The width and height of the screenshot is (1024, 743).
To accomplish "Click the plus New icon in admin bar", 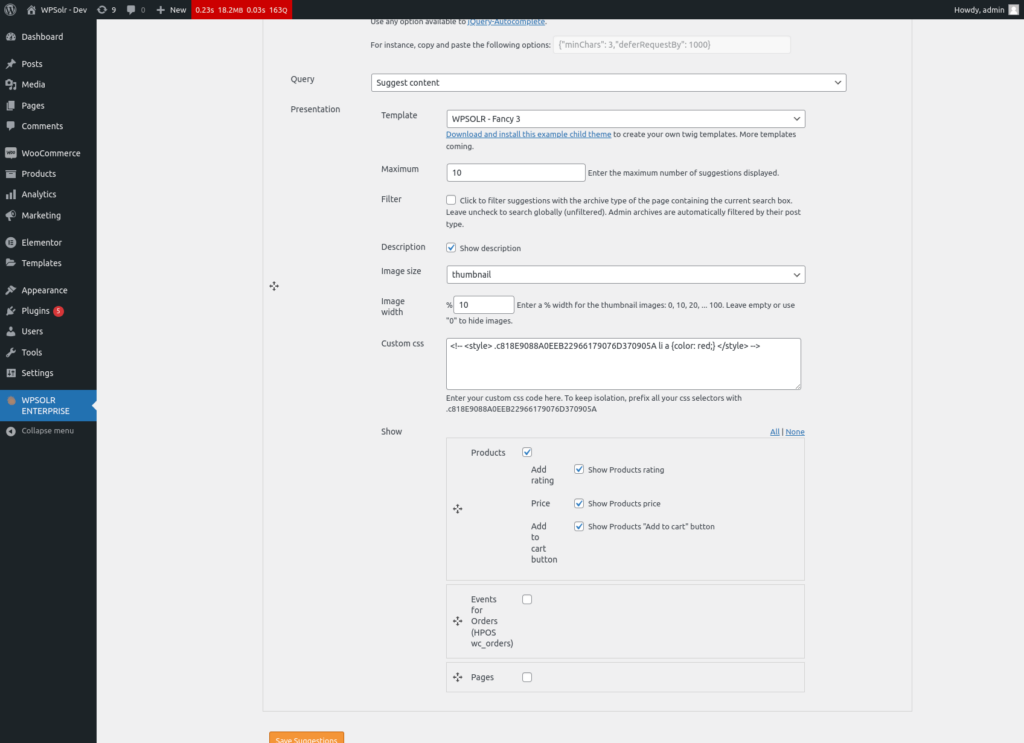I will 161,10.
